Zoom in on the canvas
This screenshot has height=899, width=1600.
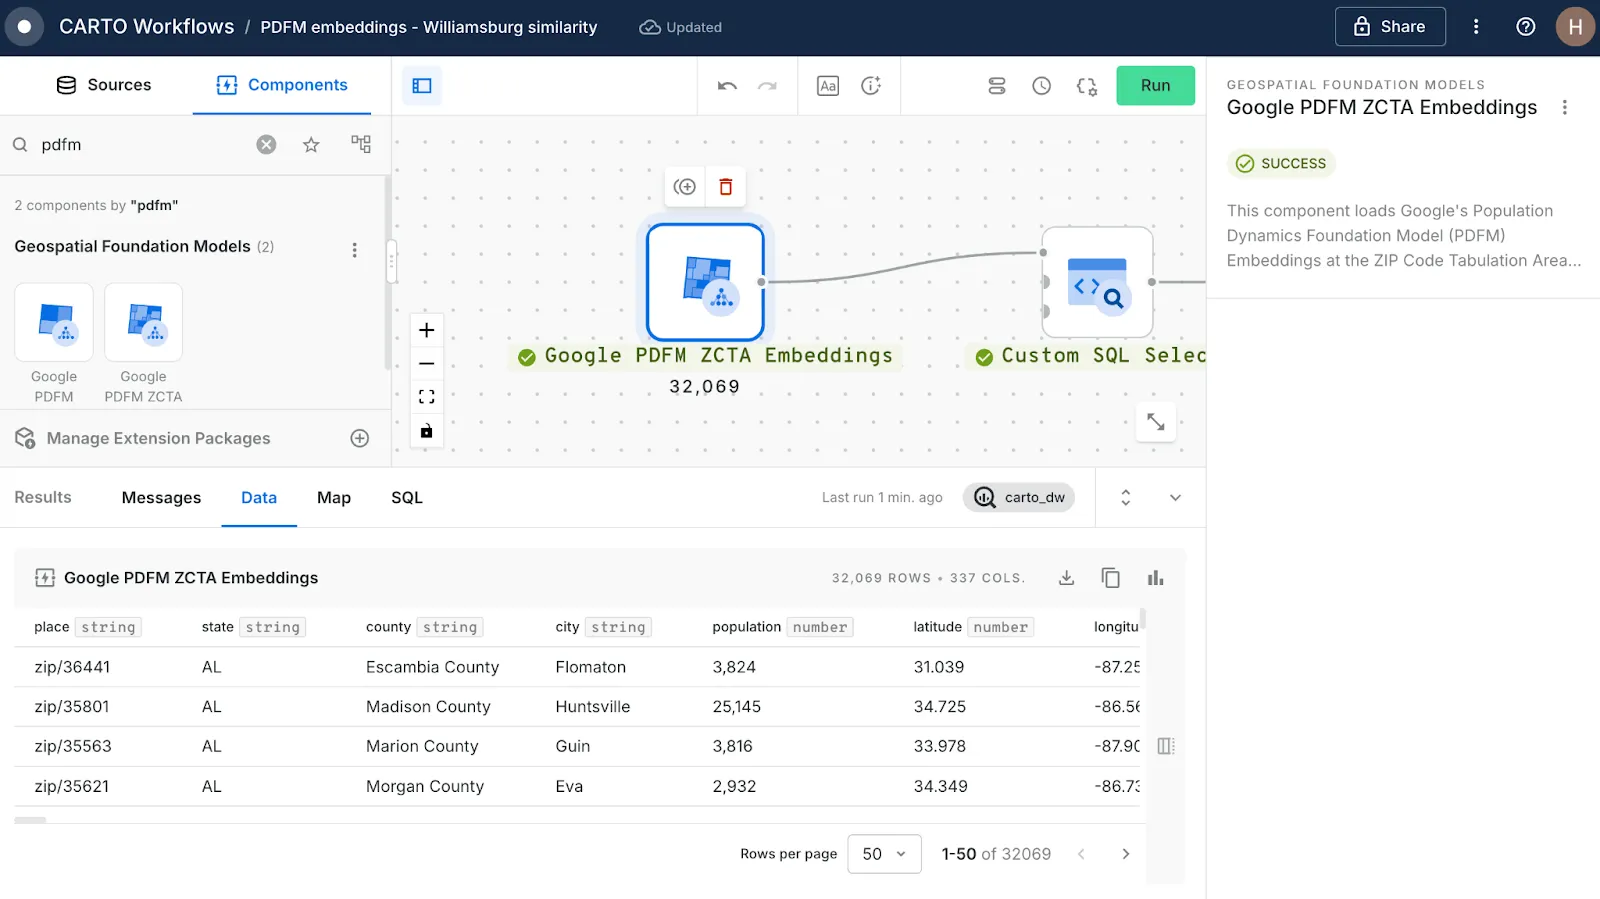(x=427, y=330)
